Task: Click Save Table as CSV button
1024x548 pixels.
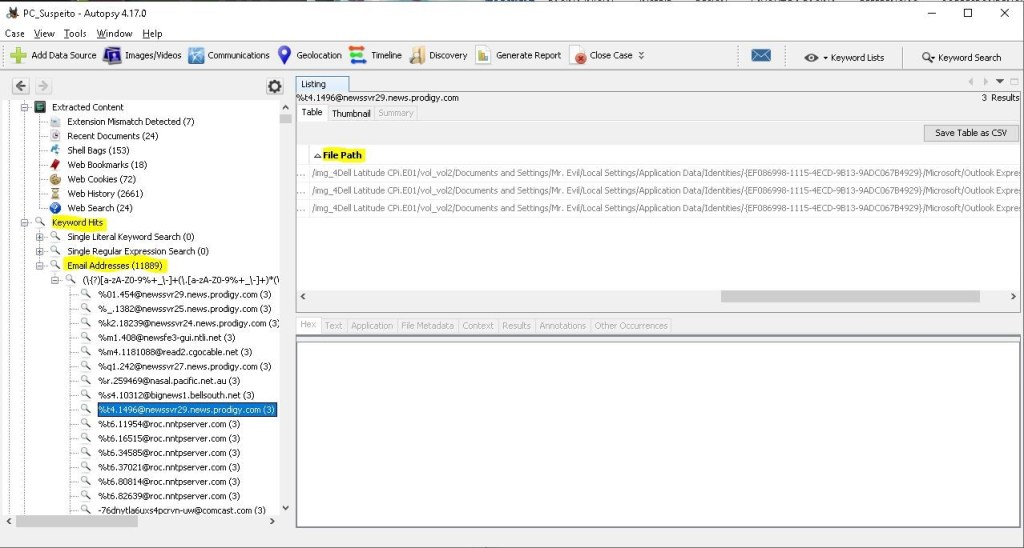Action: (x=970, y=133)
